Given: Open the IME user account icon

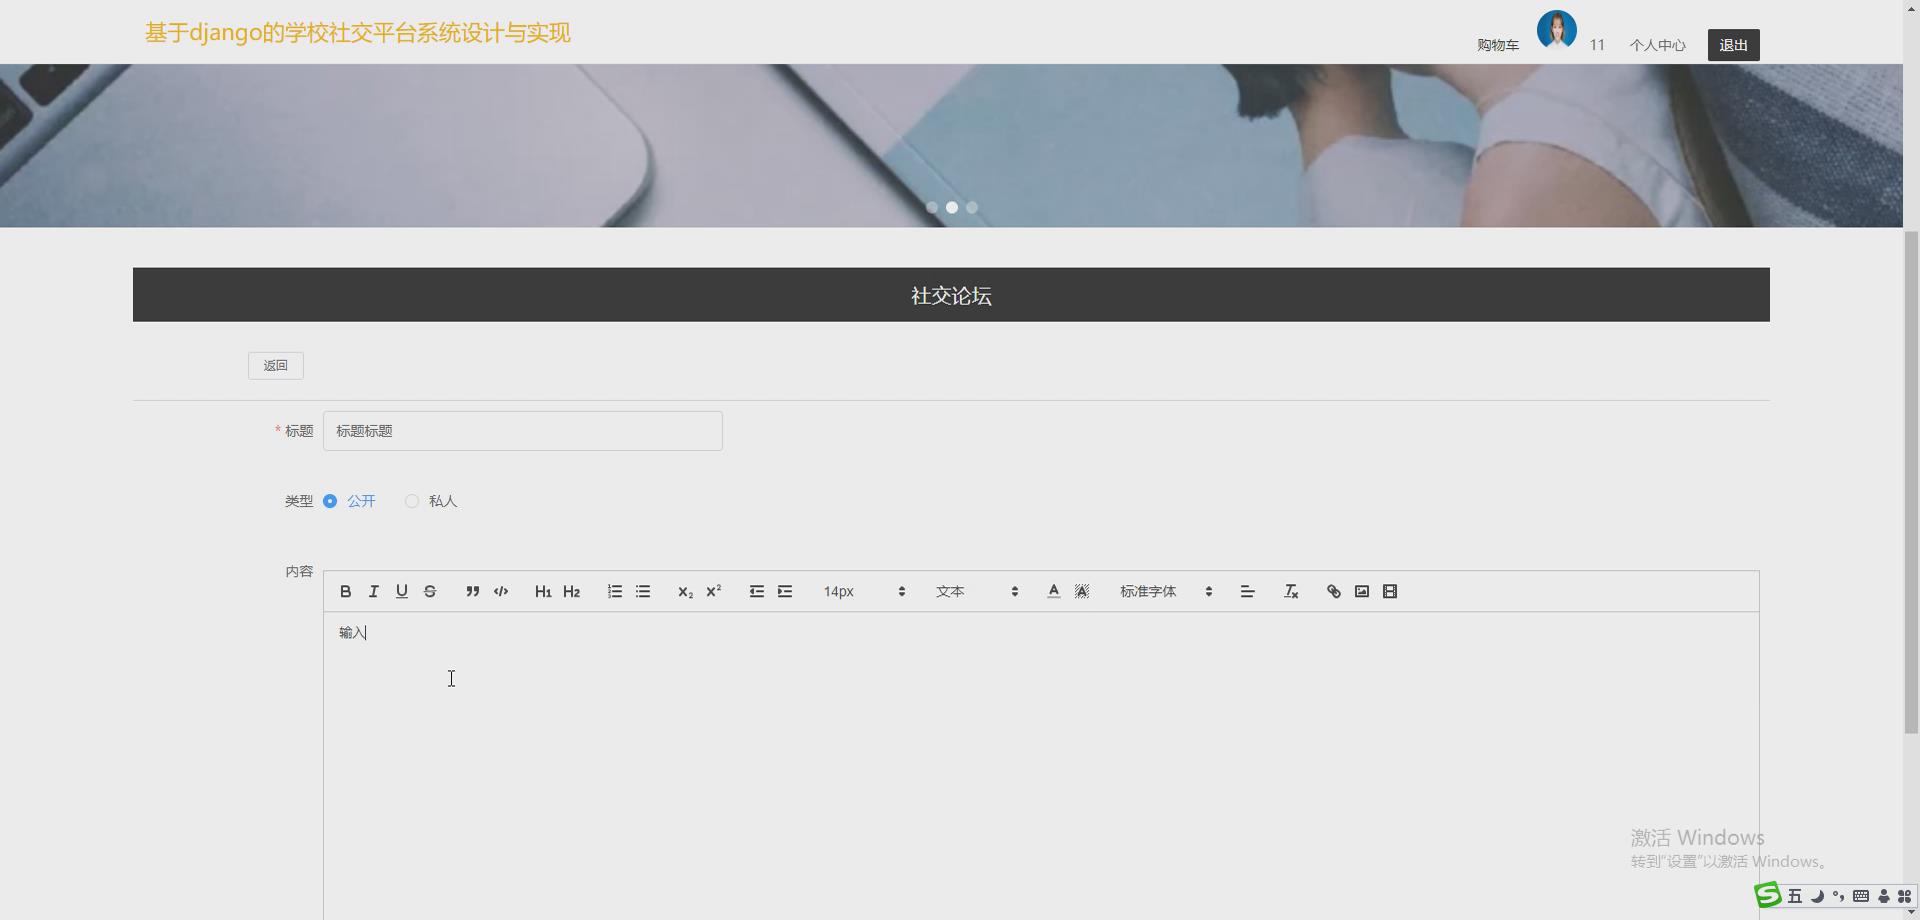Looking at the screenshot, I should point(1884,896).
